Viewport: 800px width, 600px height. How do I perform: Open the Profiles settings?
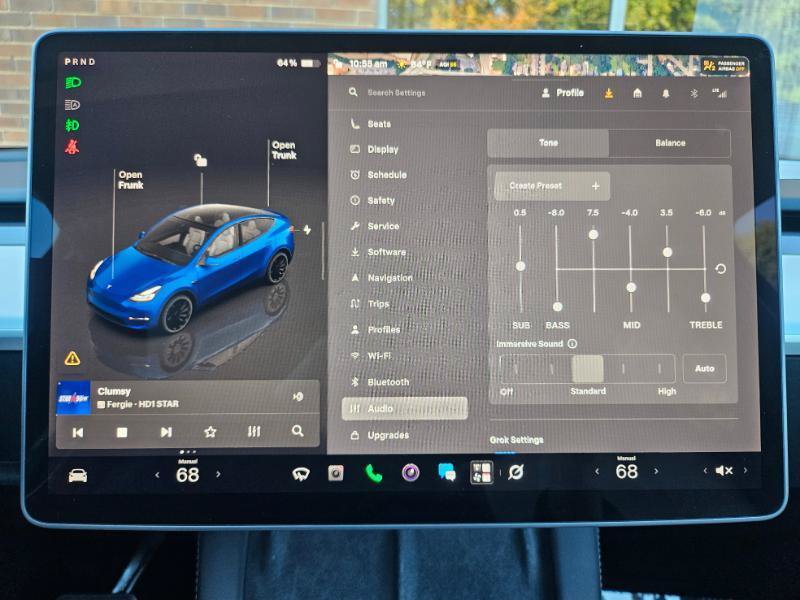[x=375, y=330]
